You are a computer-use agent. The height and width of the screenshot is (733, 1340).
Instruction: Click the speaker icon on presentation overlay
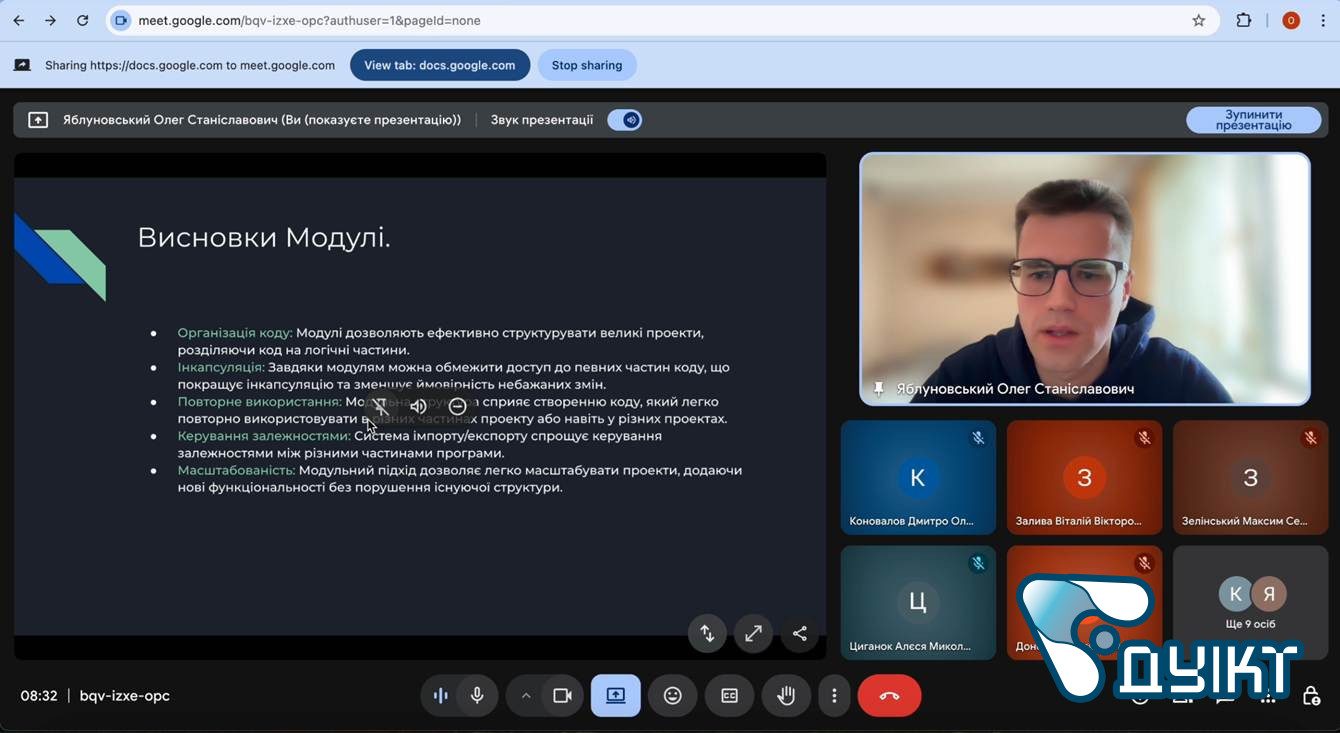418,406
